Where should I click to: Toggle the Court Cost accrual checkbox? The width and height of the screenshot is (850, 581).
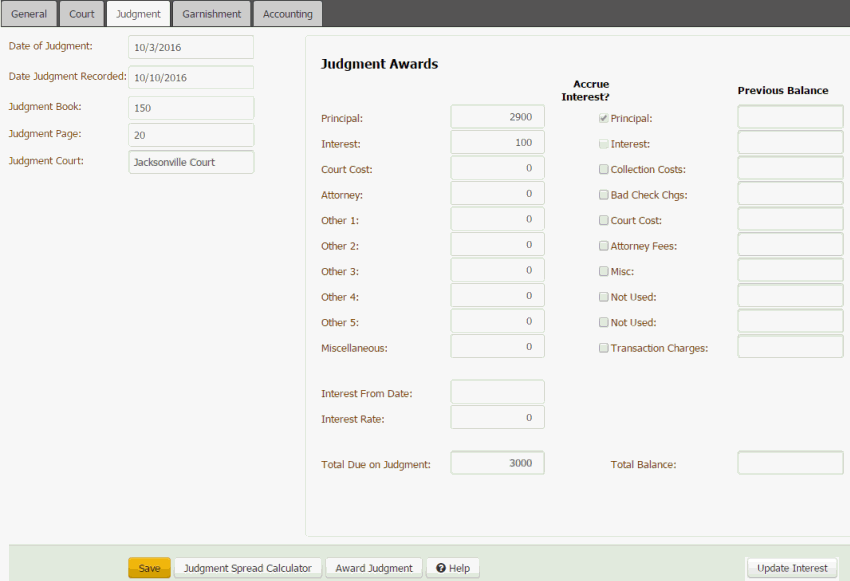click(x=602, y=219)
